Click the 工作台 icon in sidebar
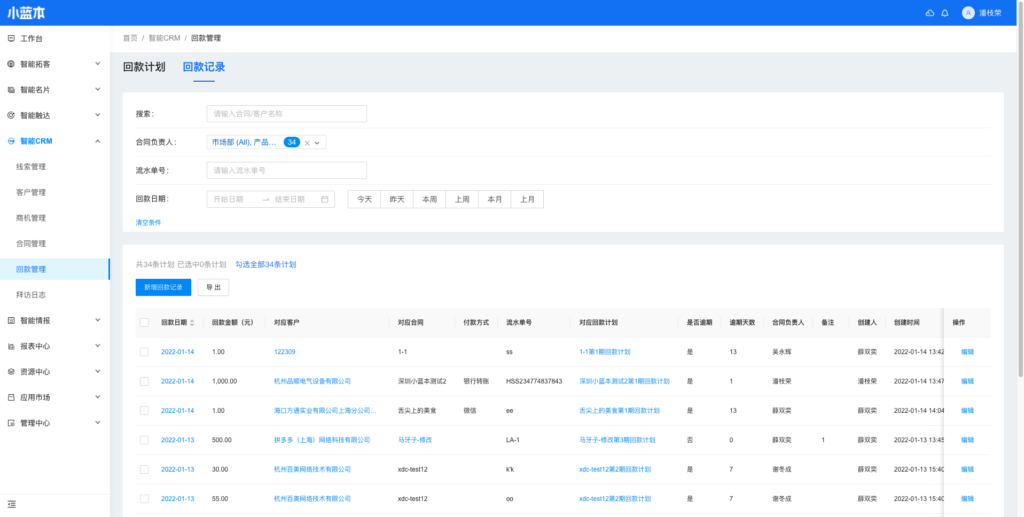This screenshot has width=1024, height=517. click(x=11, y=38)
